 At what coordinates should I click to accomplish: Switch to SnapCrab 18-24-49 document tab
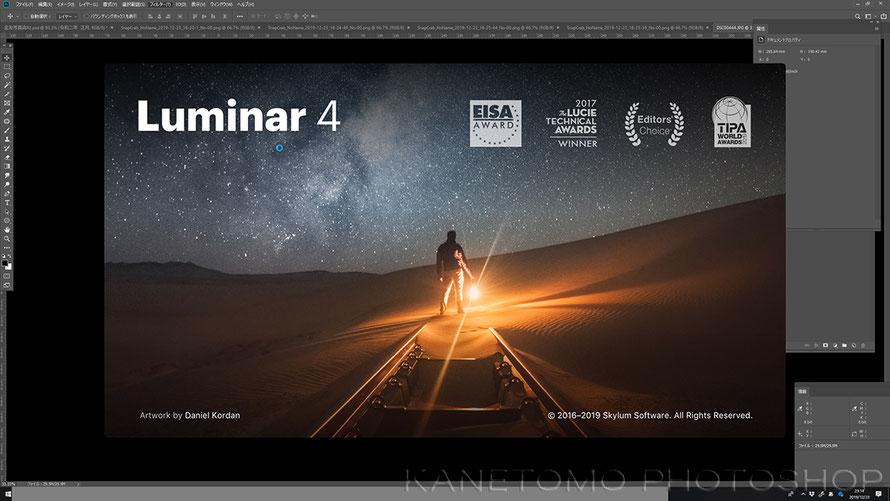click(x=336, y=27)
